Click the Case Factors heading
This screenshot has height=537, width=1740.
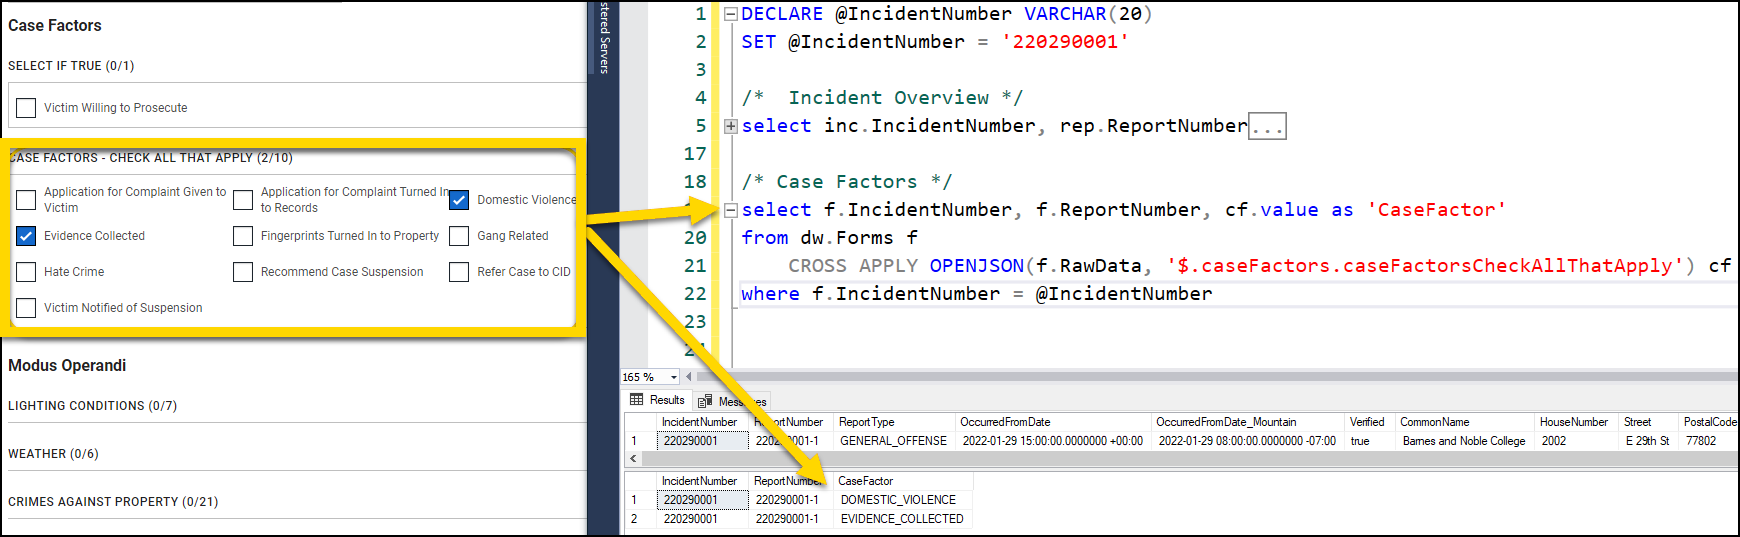(x=55, y=26)
